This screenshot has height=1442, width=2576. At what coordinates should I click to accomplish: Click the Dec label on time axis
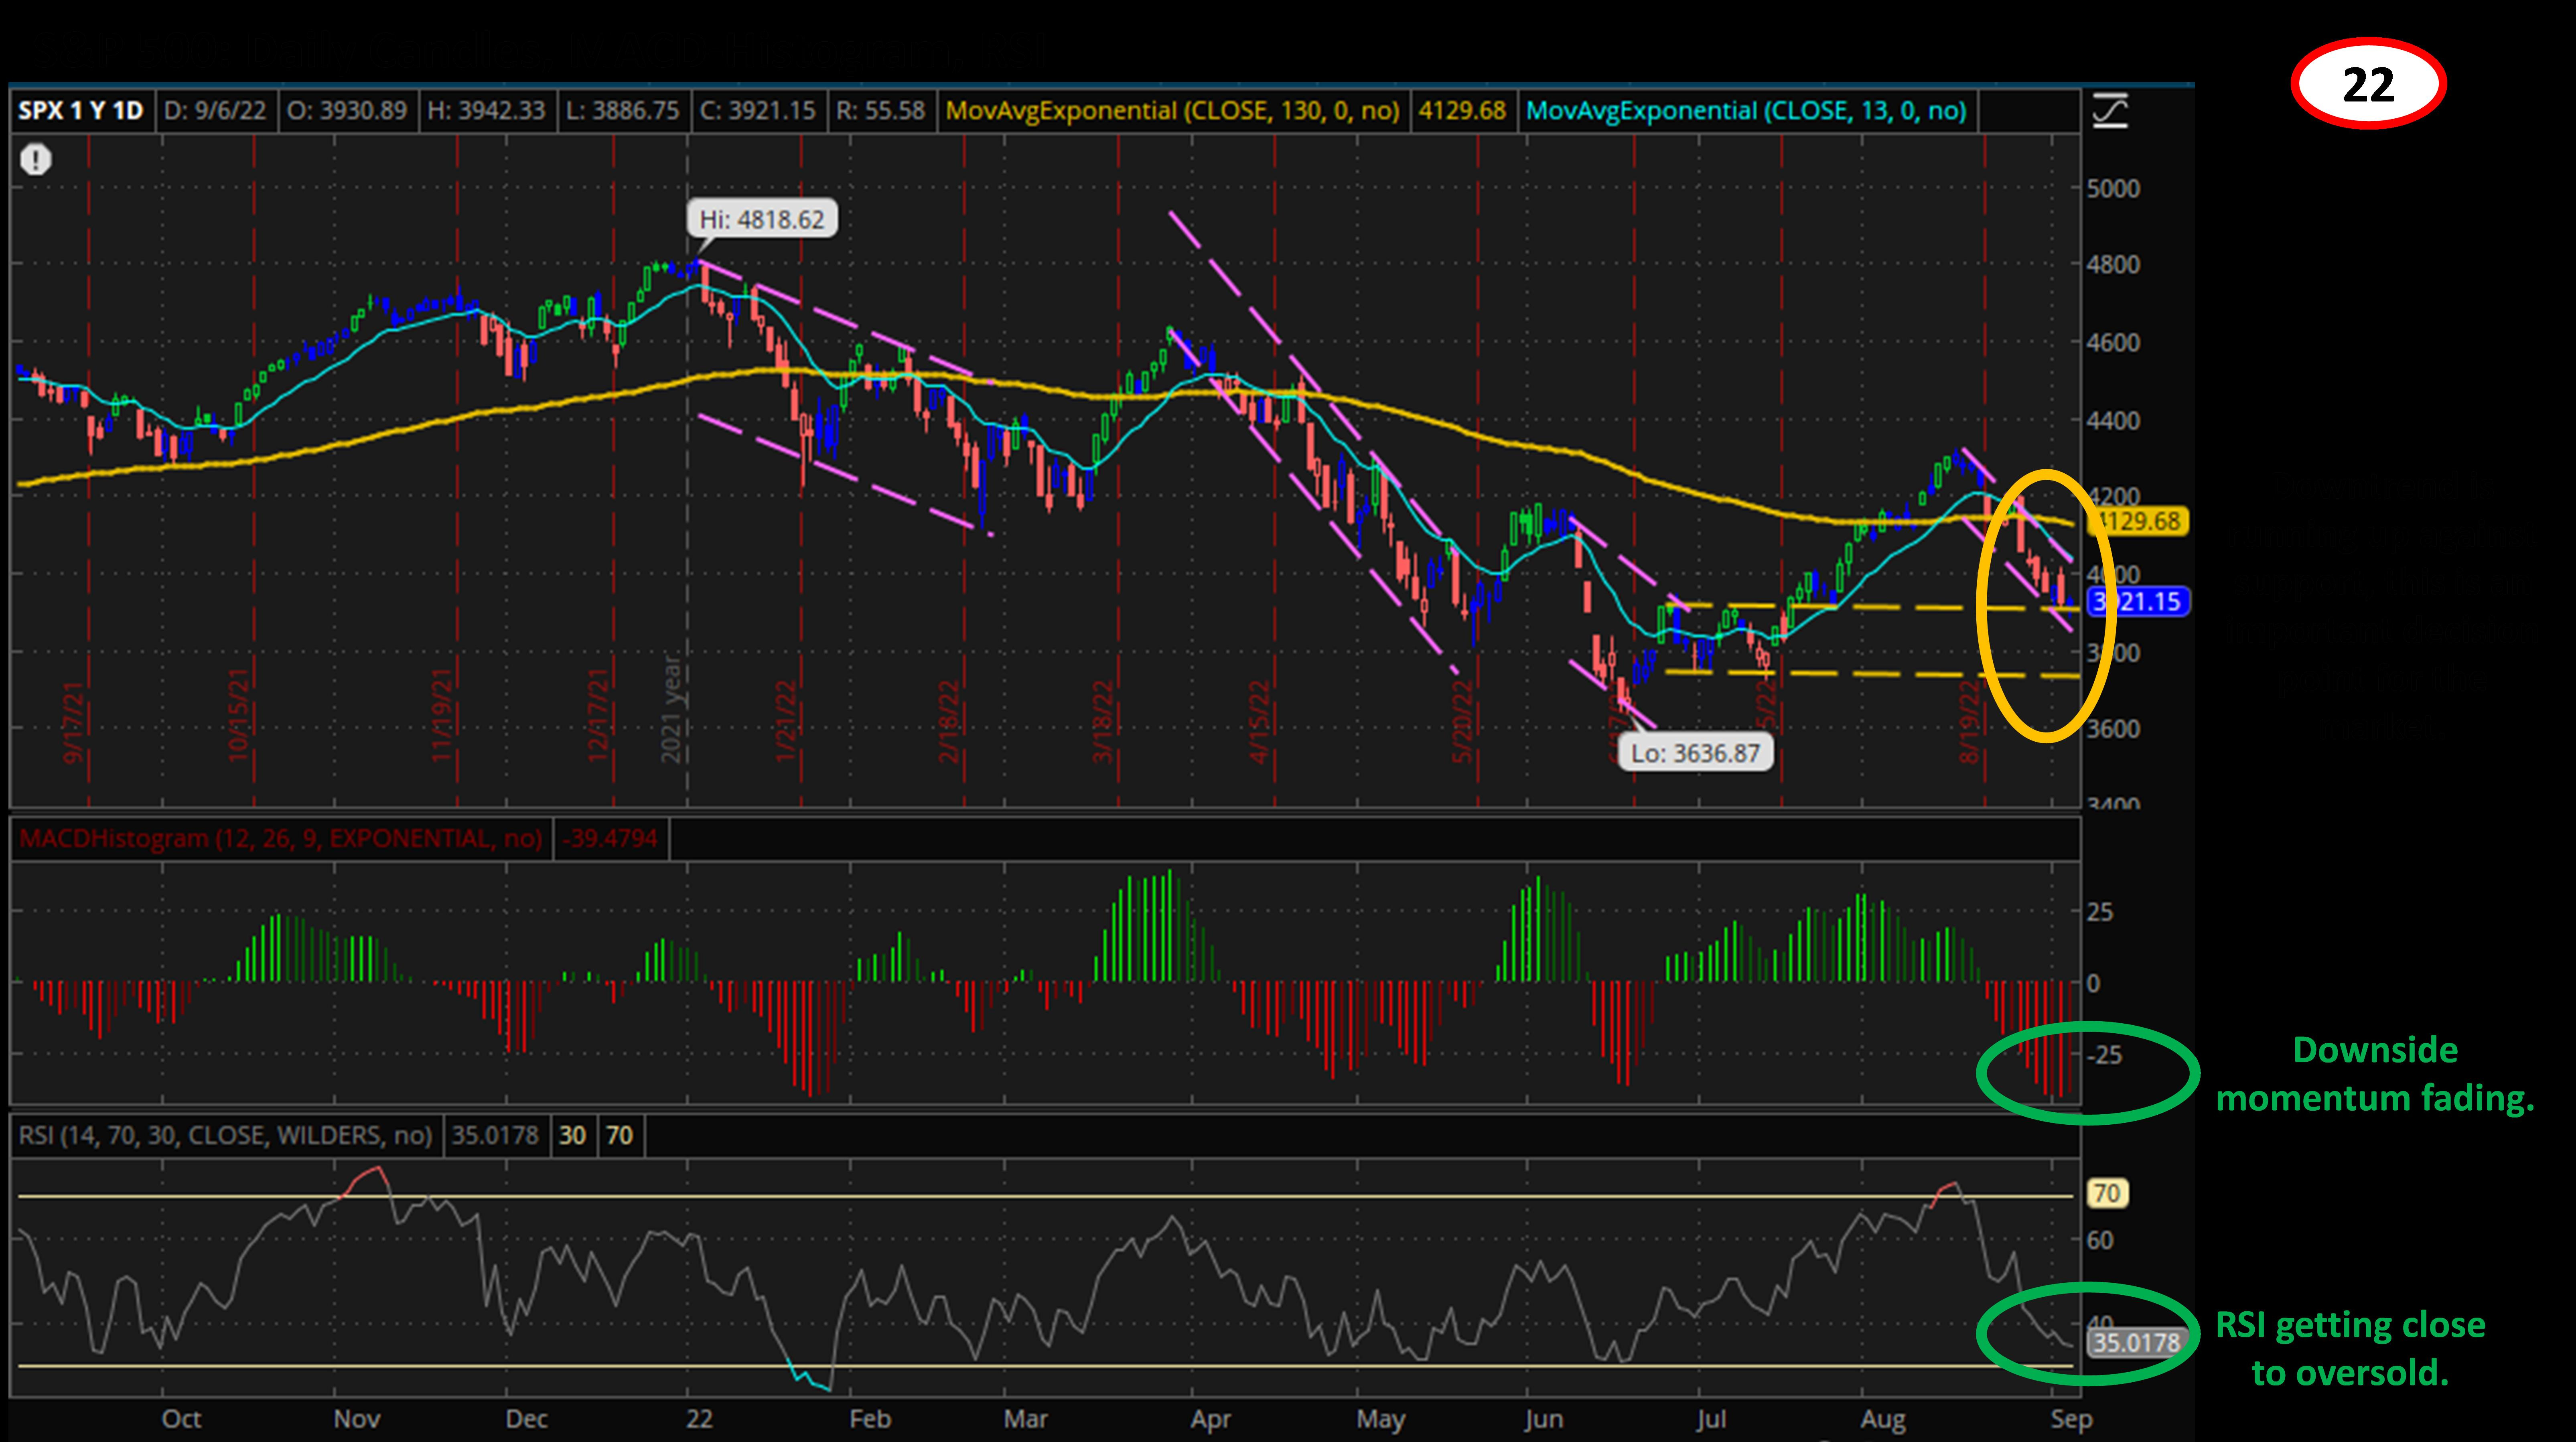pos(527,1419)
